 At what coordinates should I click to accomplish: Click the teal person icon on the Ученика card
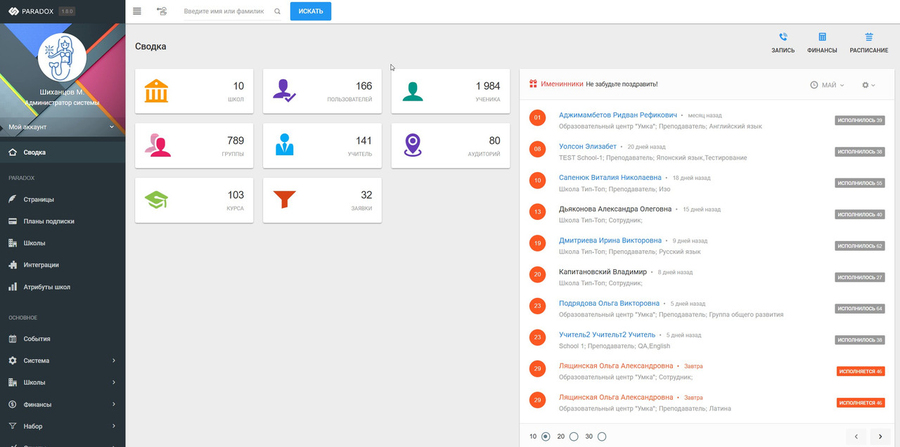click(x=412, y=91)
